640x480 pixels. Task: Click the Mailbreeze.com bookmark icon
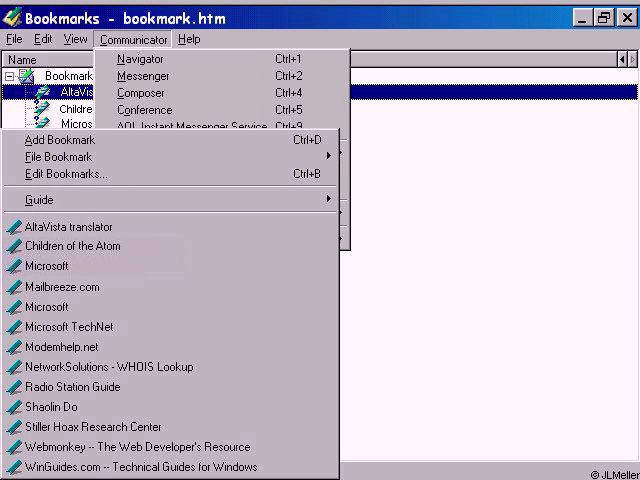(x=14, y=287)
